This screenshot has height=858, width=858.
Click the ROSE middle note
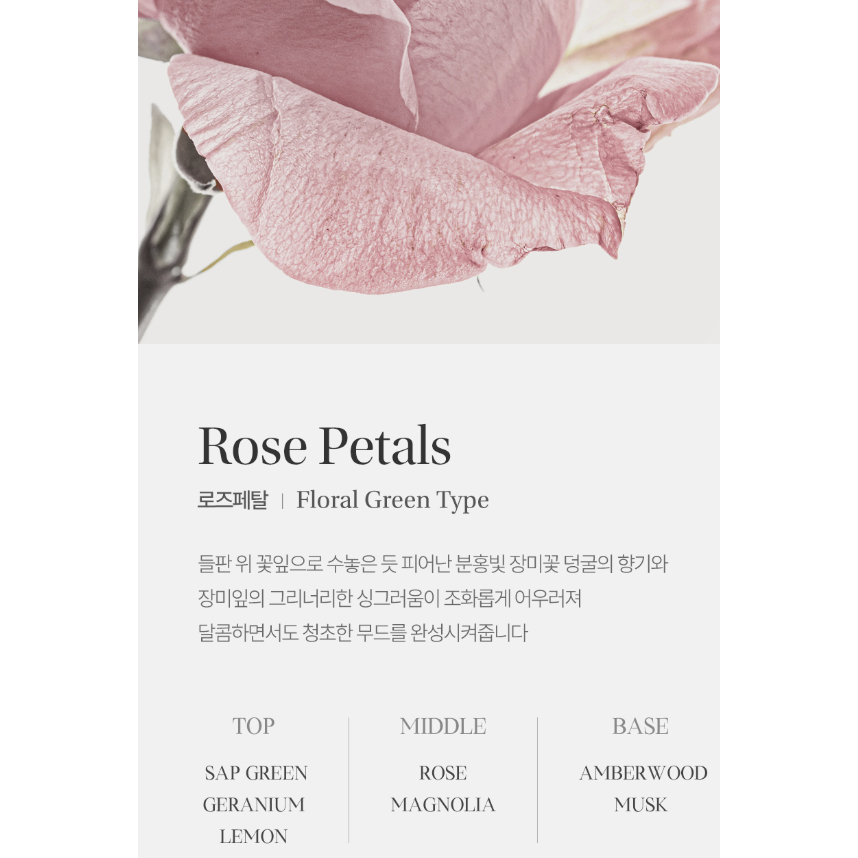(x=443, y=773)
